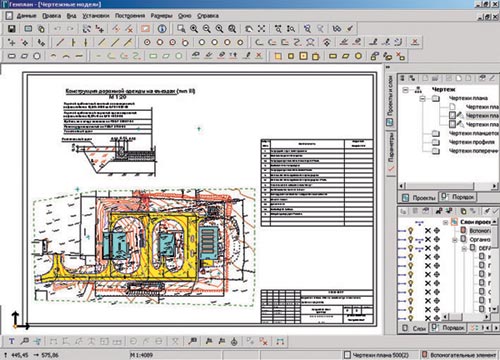Click the red X delete icon in bottom toolbar
Image resolution: width=500 pixels, height=360 pixels.
tap(264, 341)
